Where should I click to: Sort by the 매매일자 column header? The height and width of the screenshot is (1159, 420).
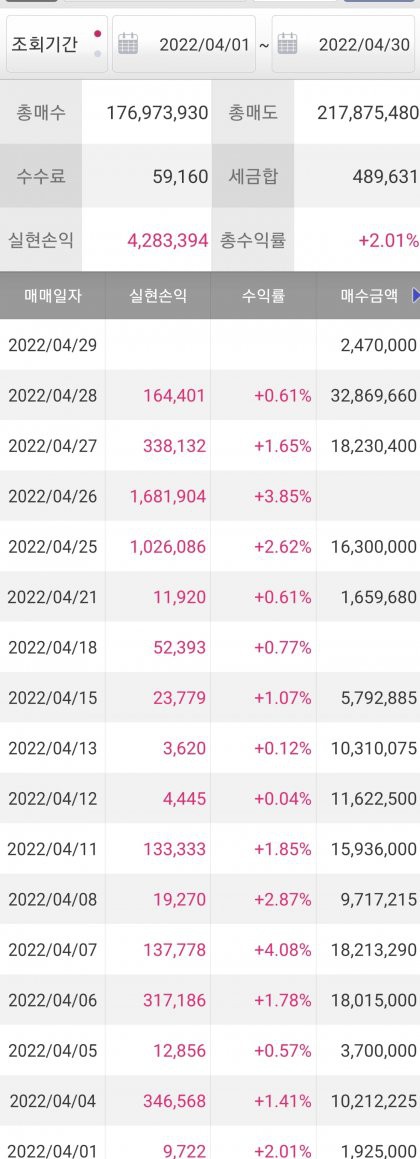coord(52,296)
